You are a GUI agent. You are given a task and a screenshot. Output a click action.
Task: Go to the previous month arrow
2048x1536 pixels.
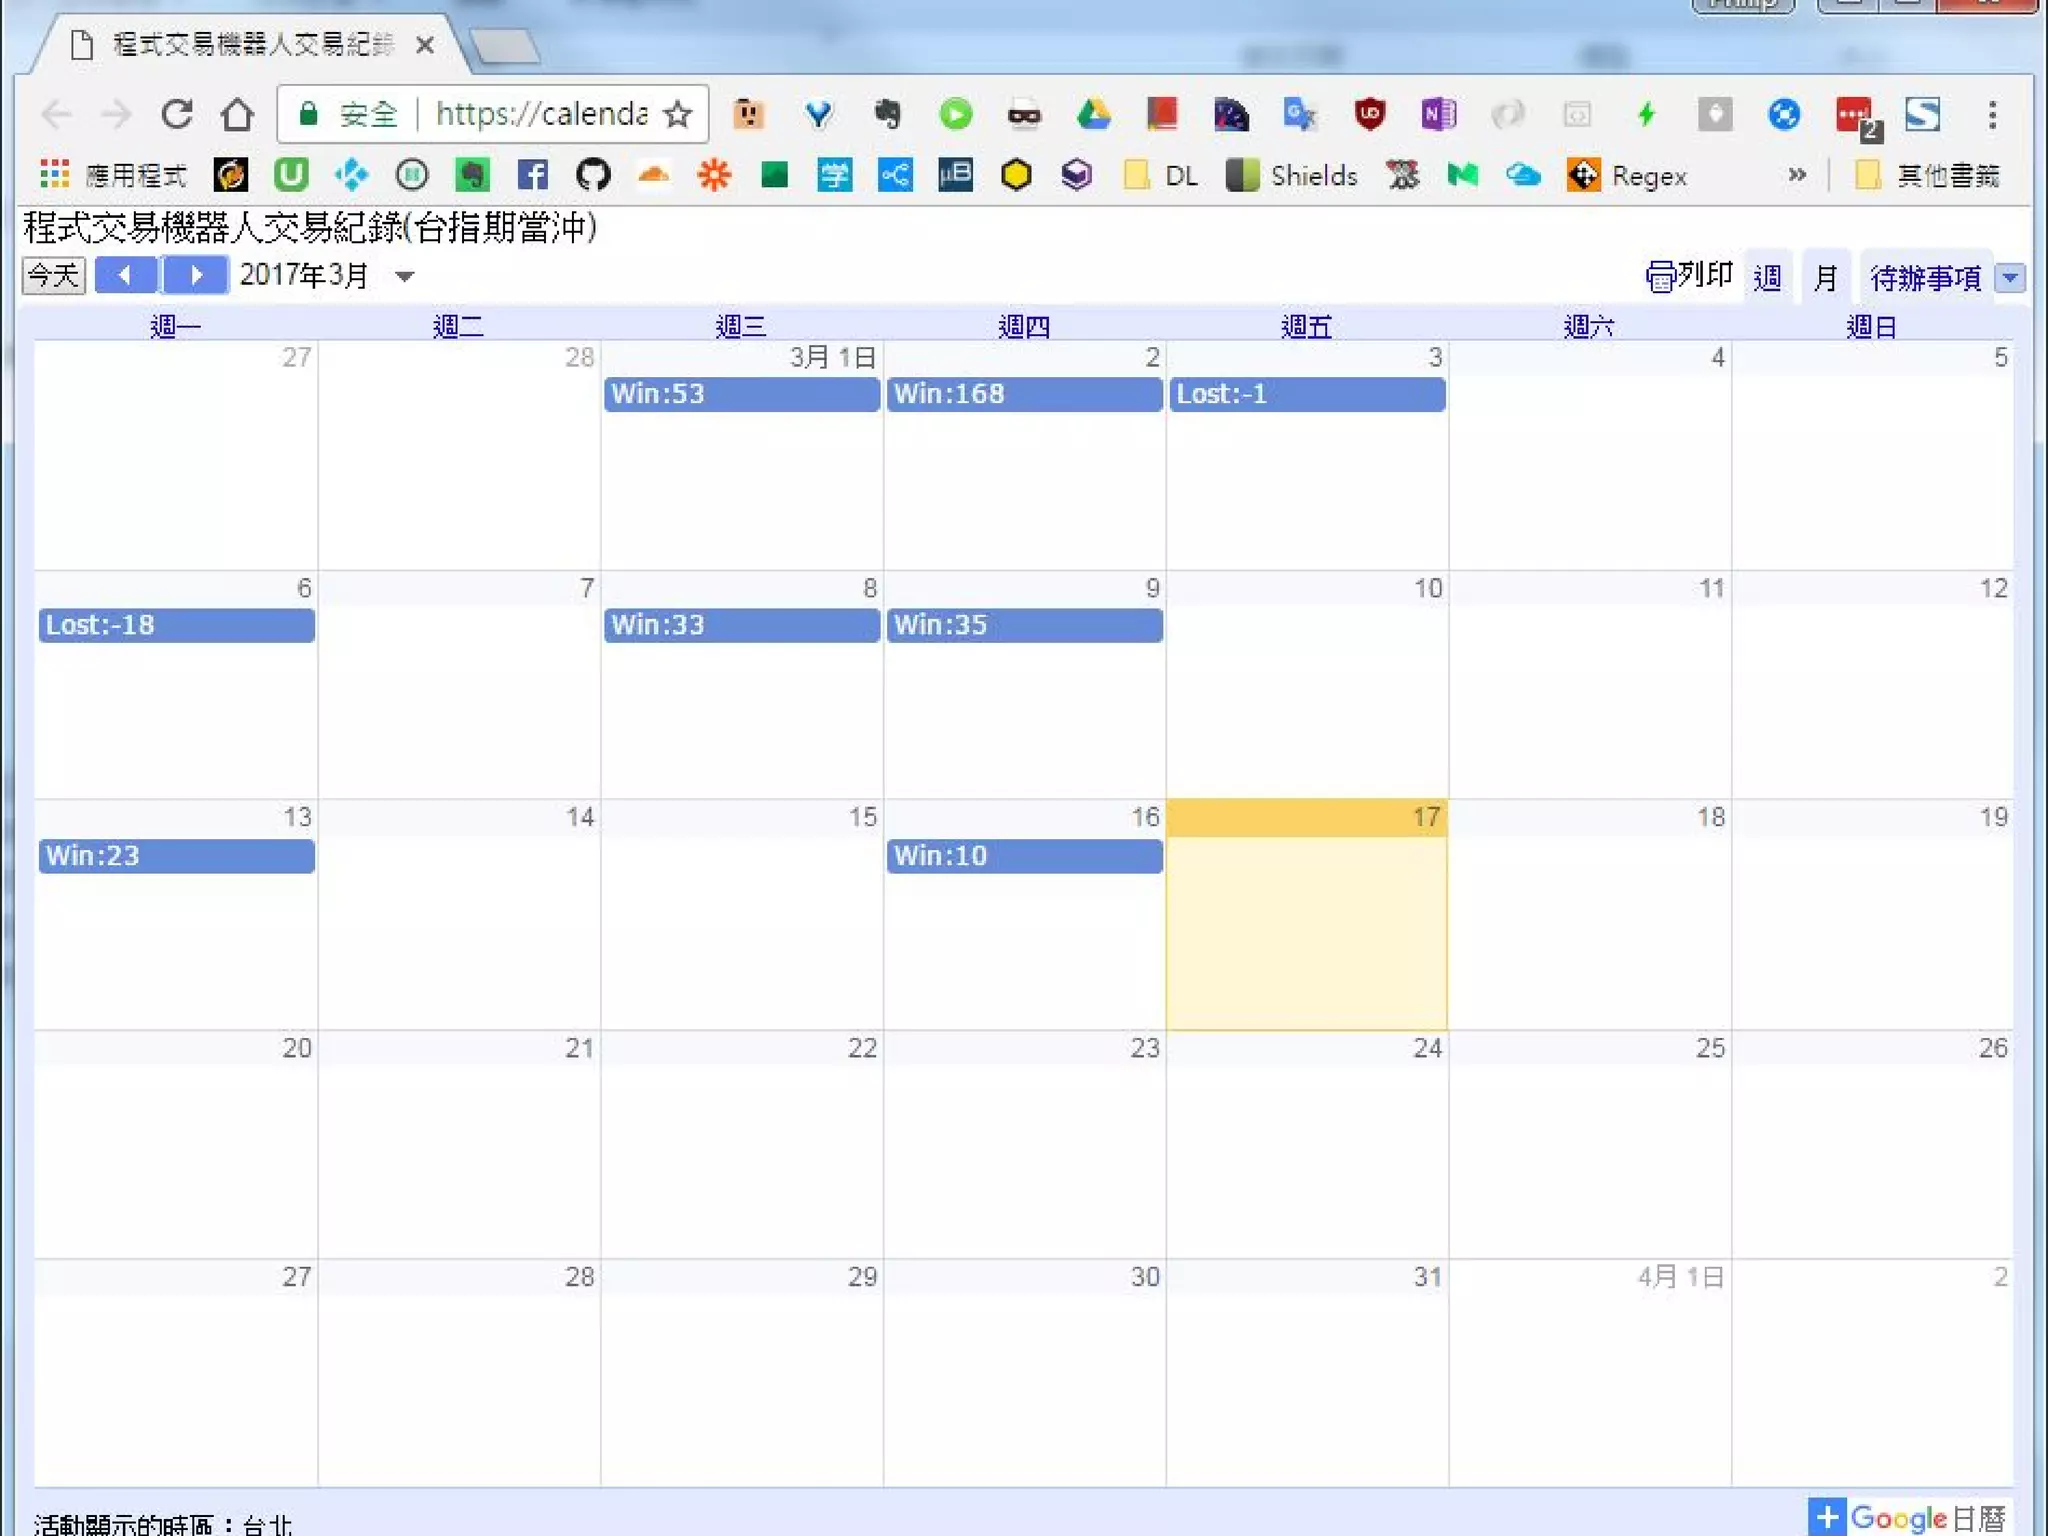click(x=126, y=275)
